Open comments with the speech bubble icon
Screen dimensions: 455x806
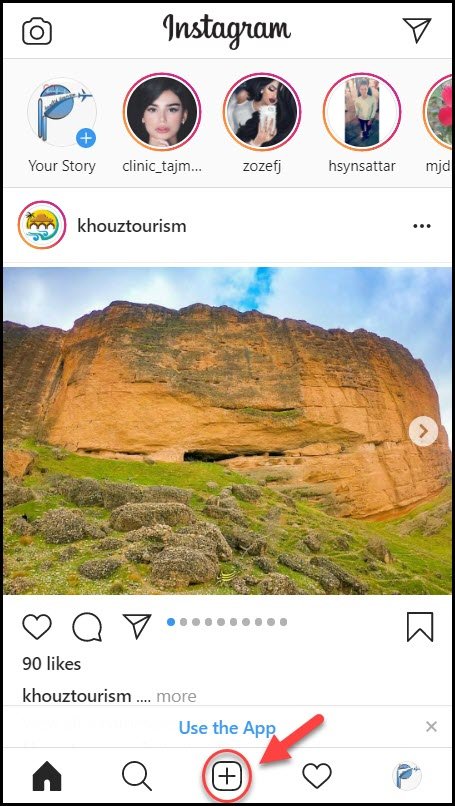click(x=87, y=627)
